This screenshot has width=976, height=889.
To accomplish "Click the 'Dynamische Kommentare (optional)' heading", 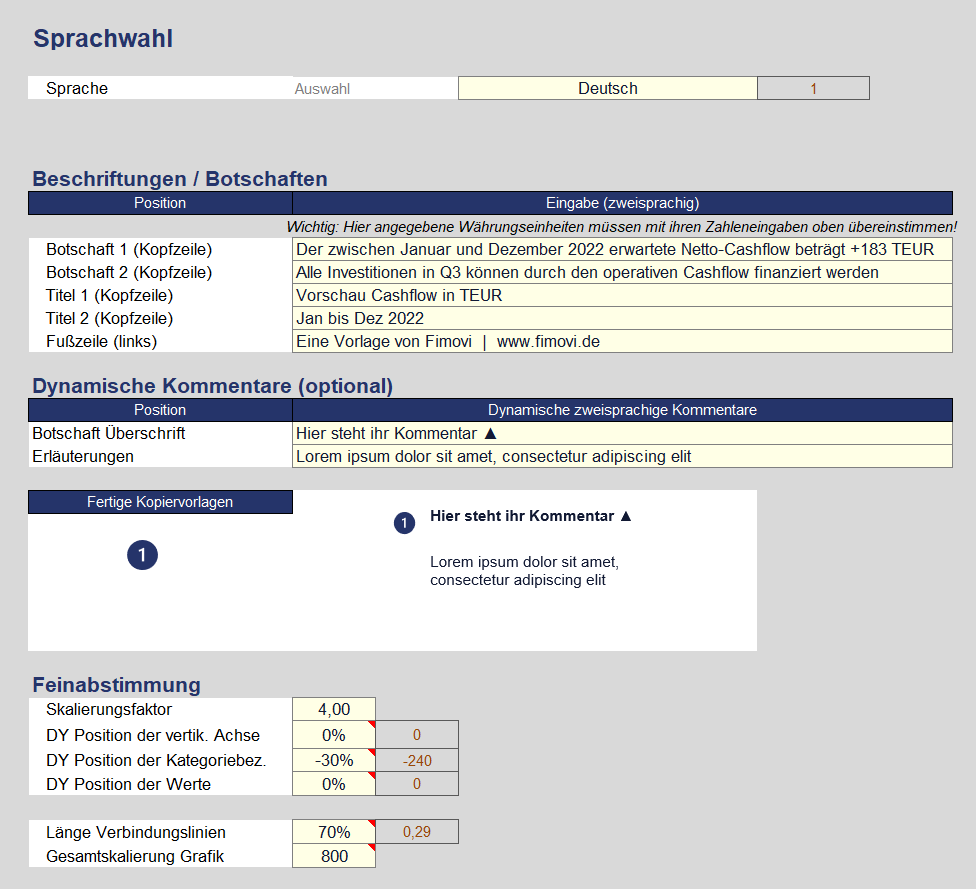I will point(212,386).
